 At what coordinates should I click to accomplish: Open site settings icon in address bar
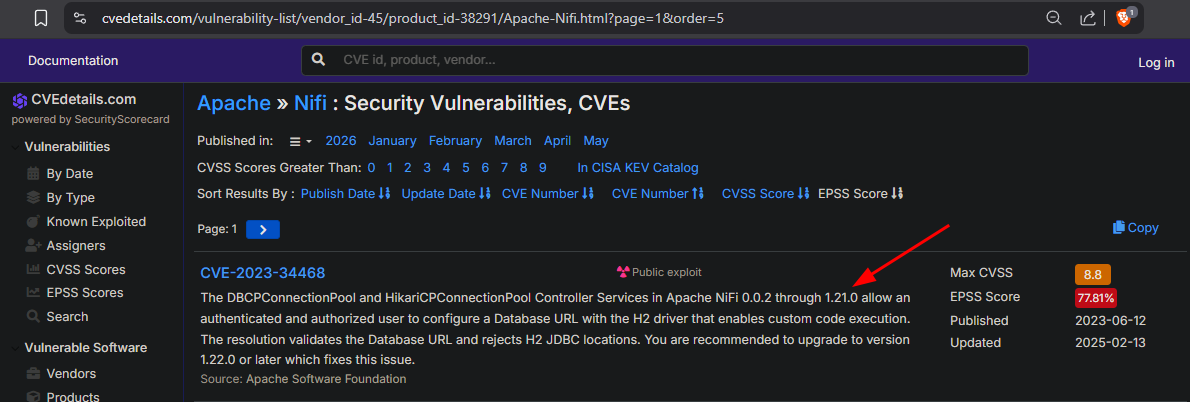[x=80, y=17]
